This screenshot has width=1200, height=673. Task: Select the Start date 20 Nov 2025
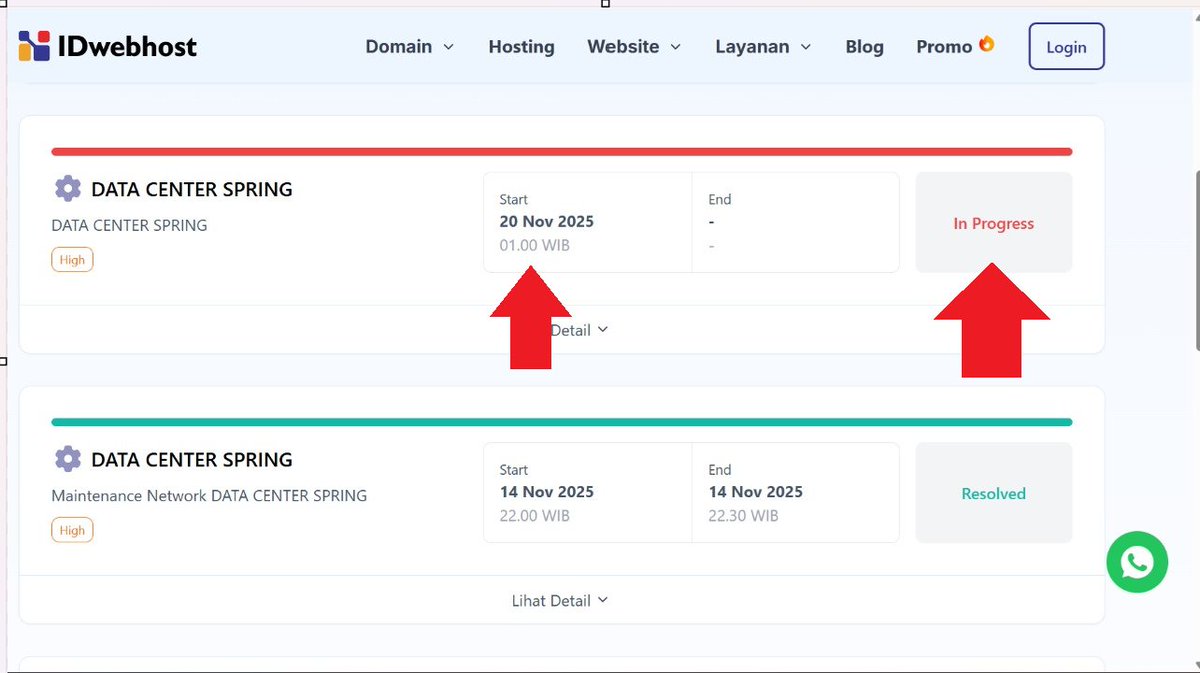547,222
